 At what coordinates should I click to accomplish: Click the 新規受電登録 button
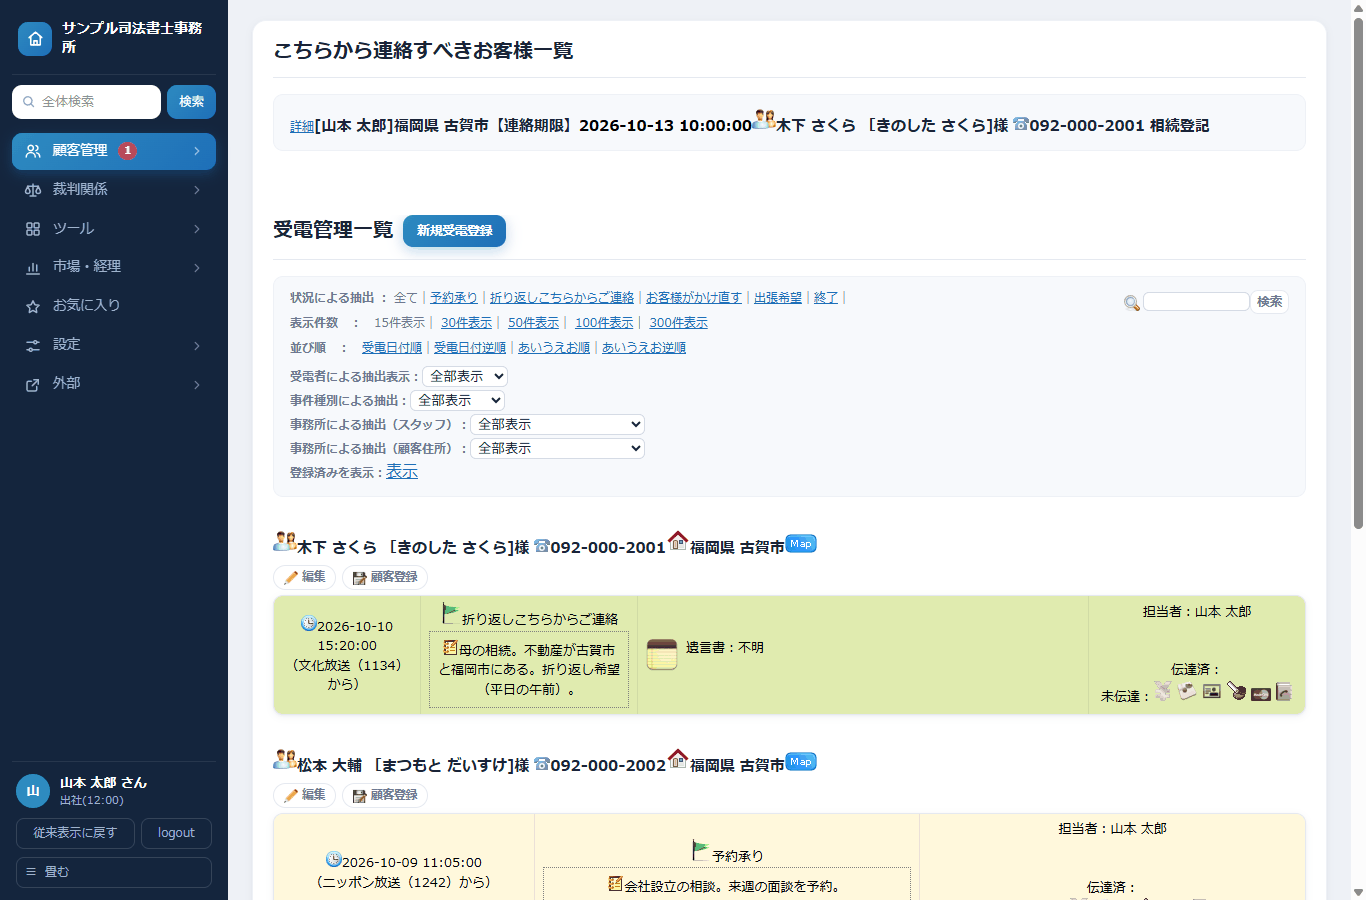(x=454, y=231)
